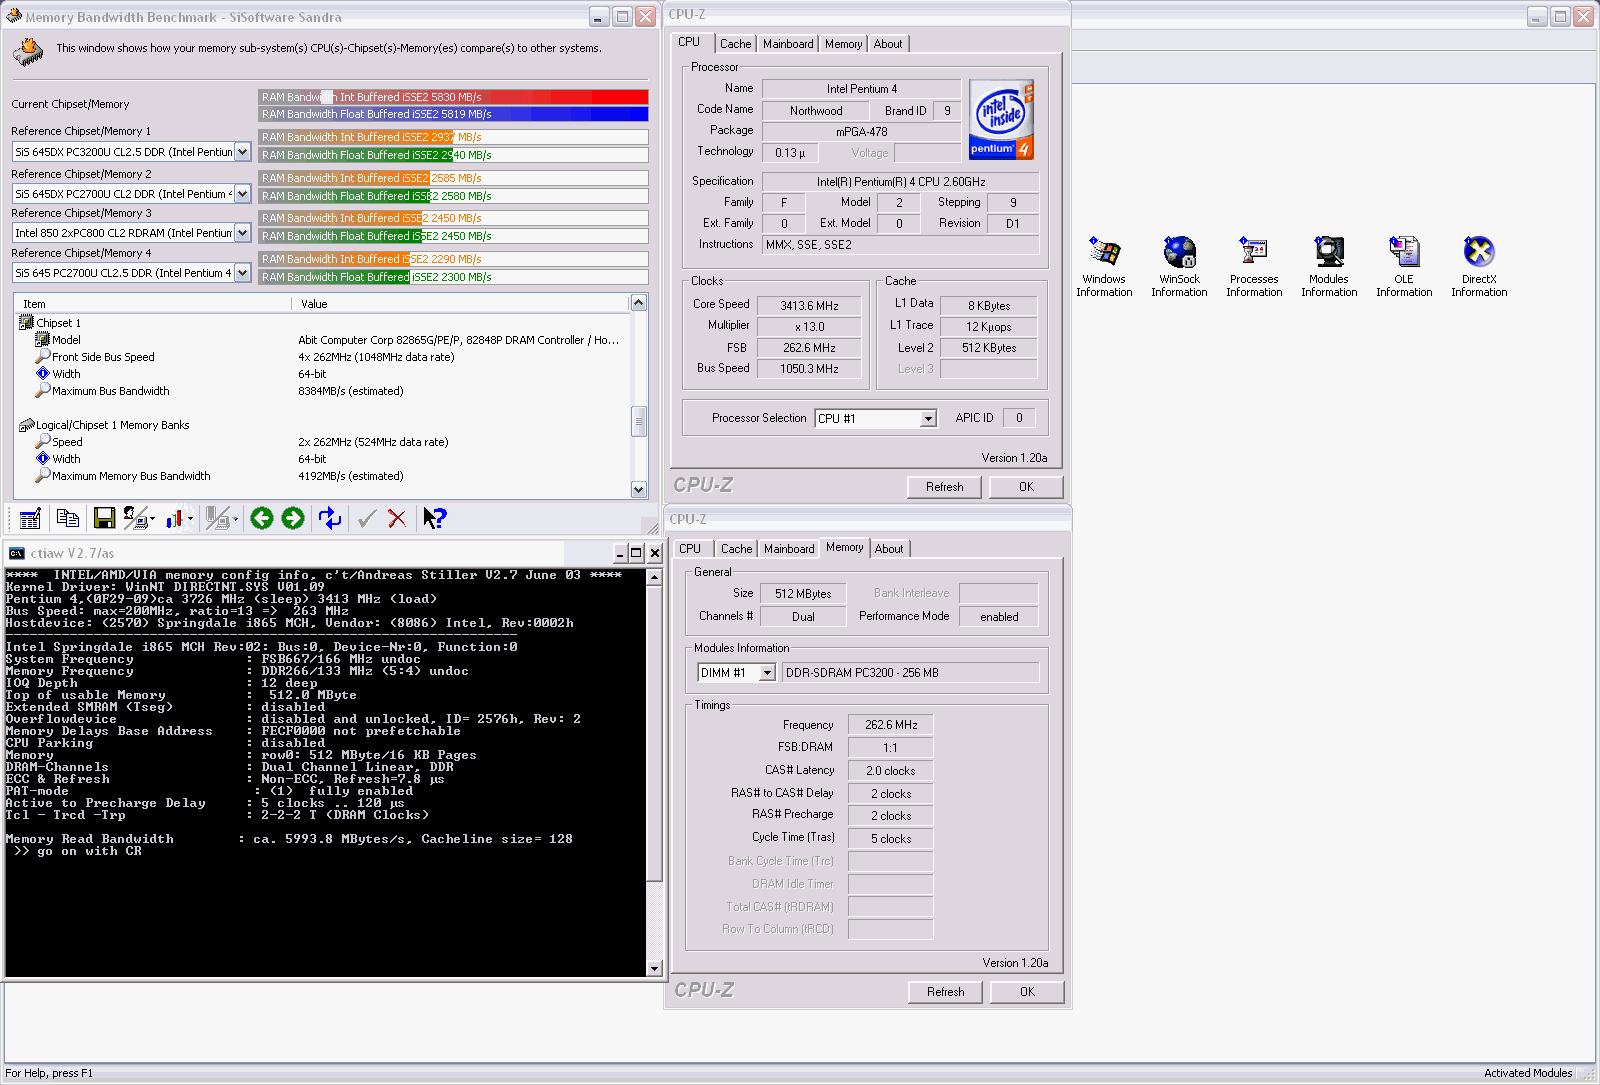1600x1085 pixels.
Task: Click the Logical/Chipset 1 Memory Banks icon
Action: [x=26, y=425]
